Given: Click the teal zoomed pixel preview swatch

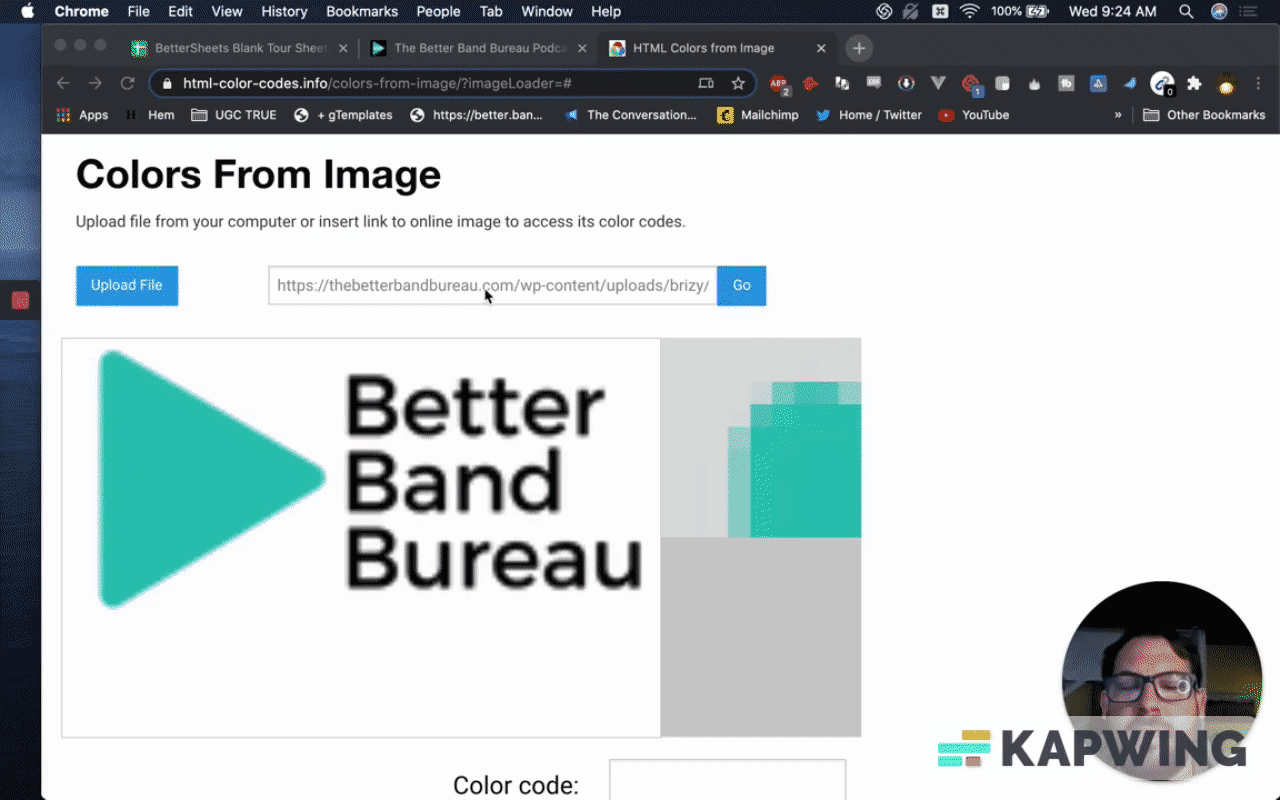Looking at the screenshot, I should click(761, 438).
